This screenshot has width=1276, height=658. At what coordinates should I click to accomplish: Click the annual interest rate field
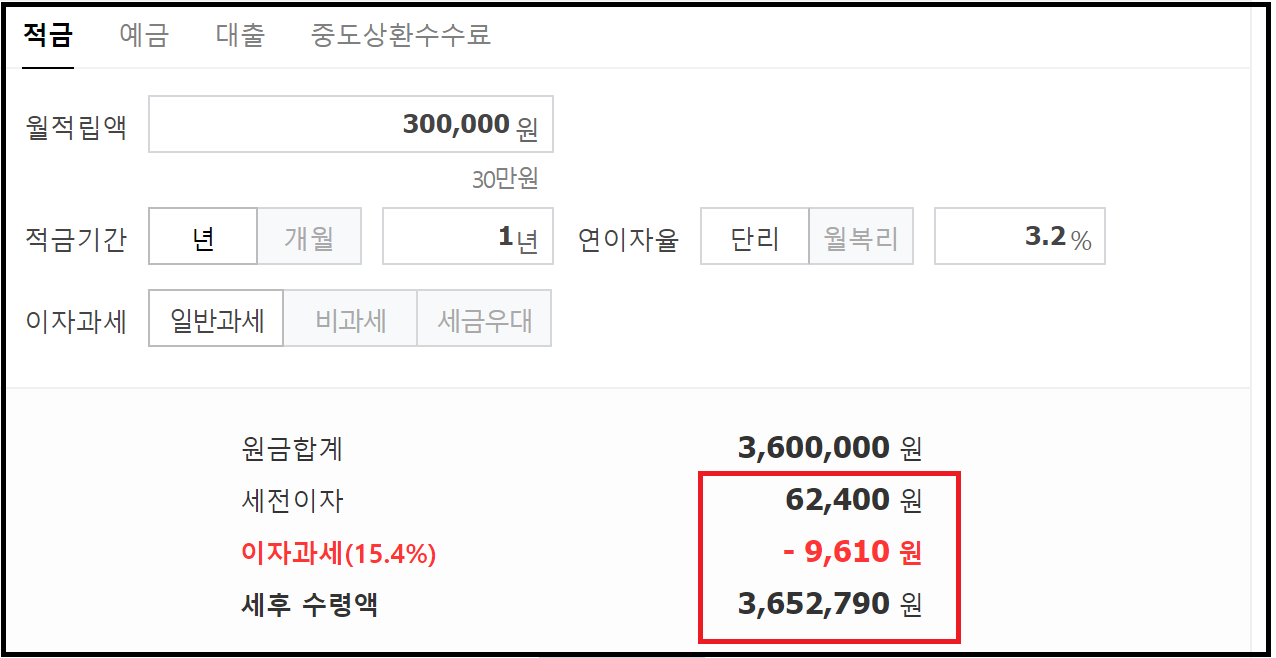click(1019, 236)
